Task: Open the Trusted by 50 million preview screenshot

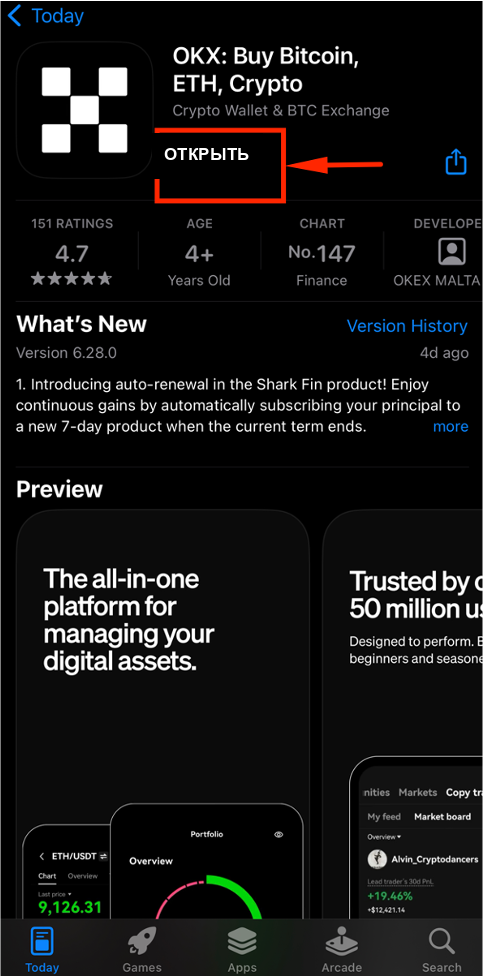Action: pyautogui.click(x=403, y=713)
